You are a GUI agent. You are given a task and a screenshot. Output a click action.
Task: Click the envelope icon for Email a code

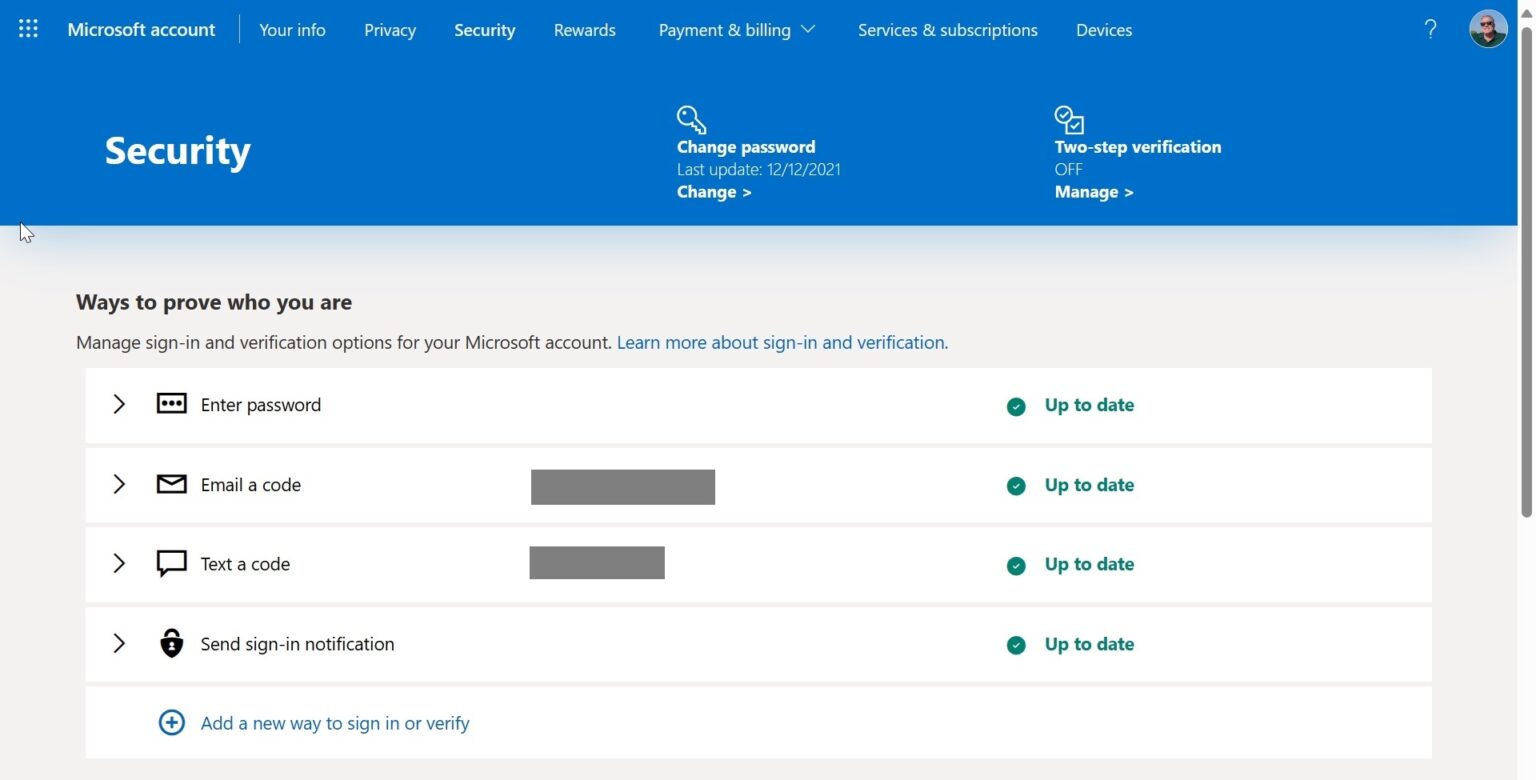[172, 484]
